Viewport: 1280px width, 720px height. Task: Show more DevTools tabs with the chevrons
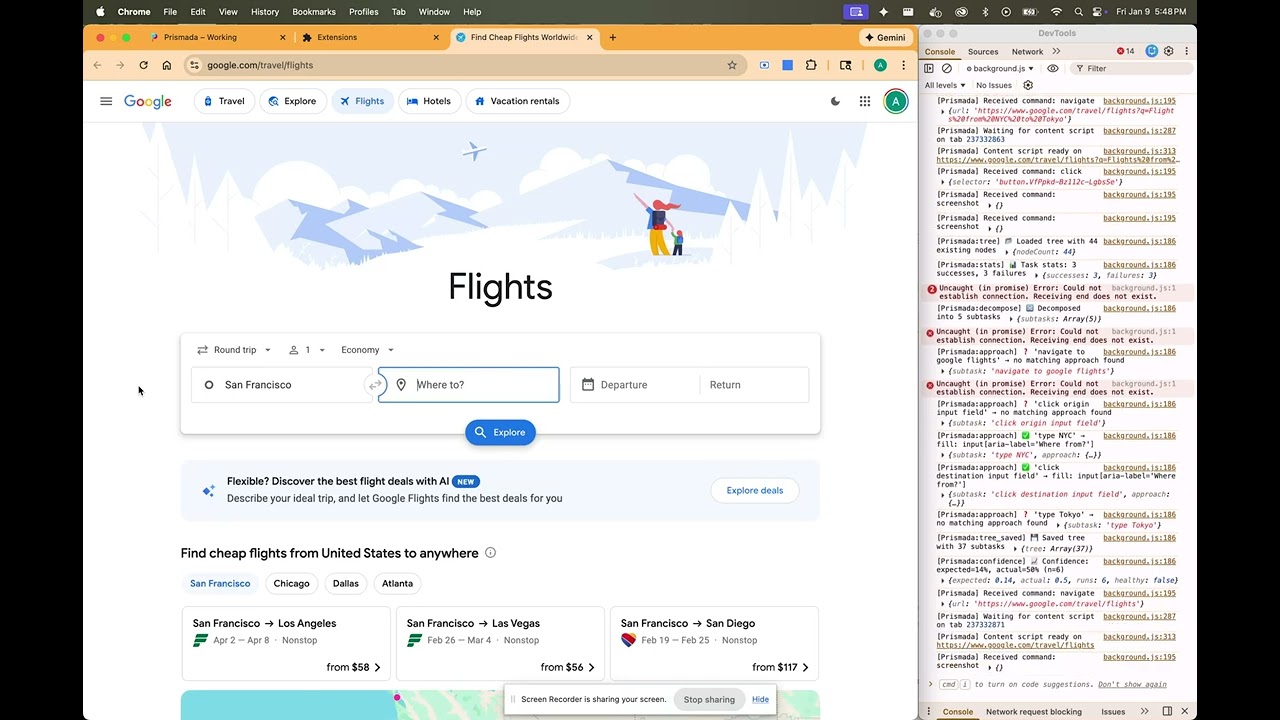tap(1057, 51)
